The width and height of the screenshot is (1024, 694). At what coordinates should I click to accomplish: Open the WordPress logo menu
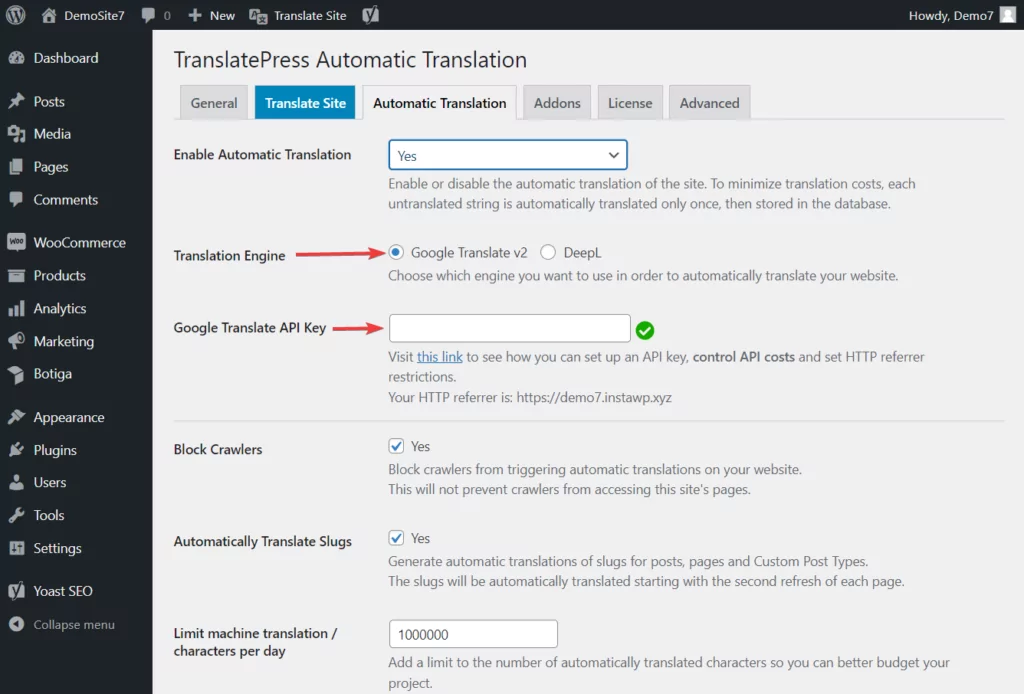[16, 15]
